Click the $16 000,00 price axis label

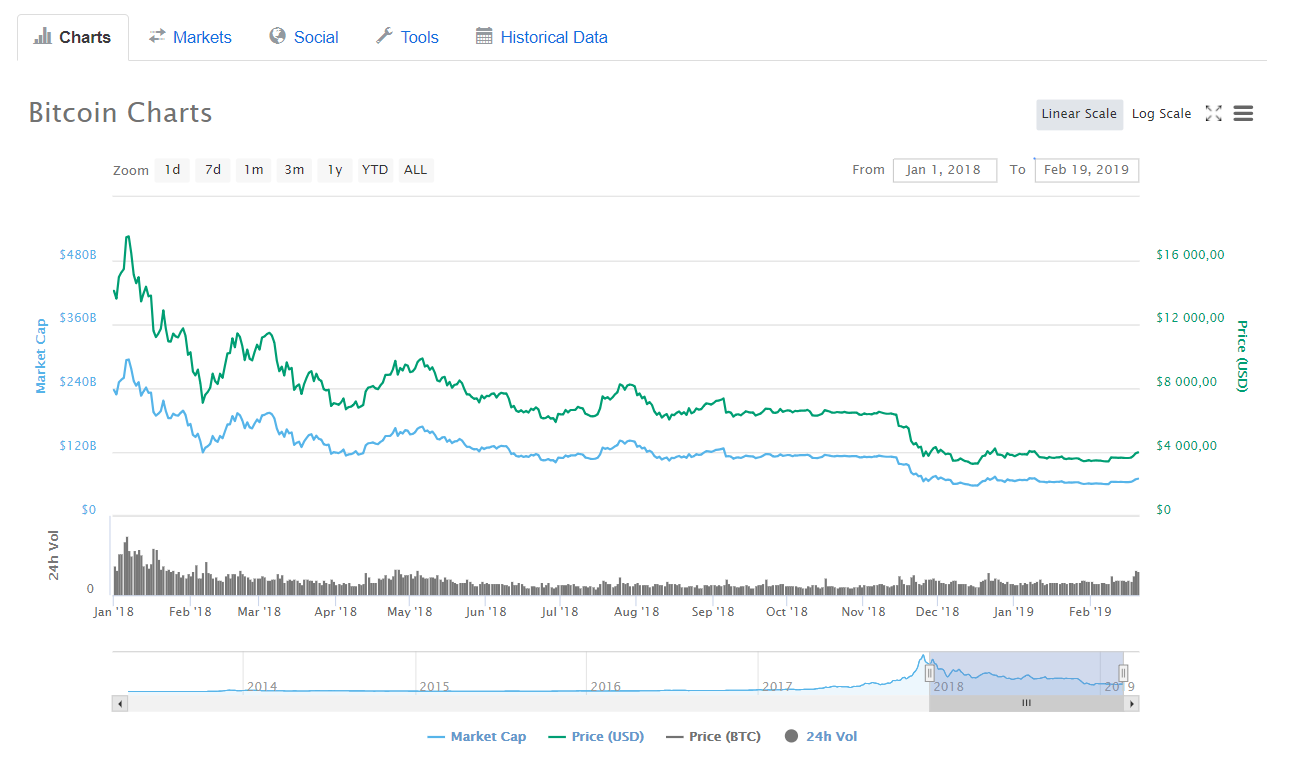1190,255
